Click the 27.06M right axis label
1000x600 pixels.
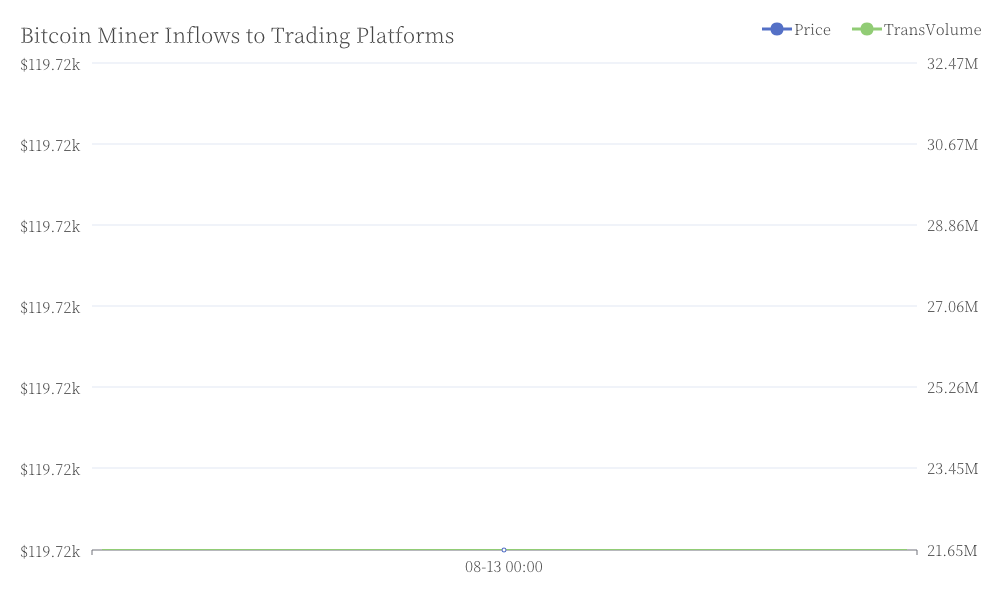pyautogui.click(x=952, y=307)
